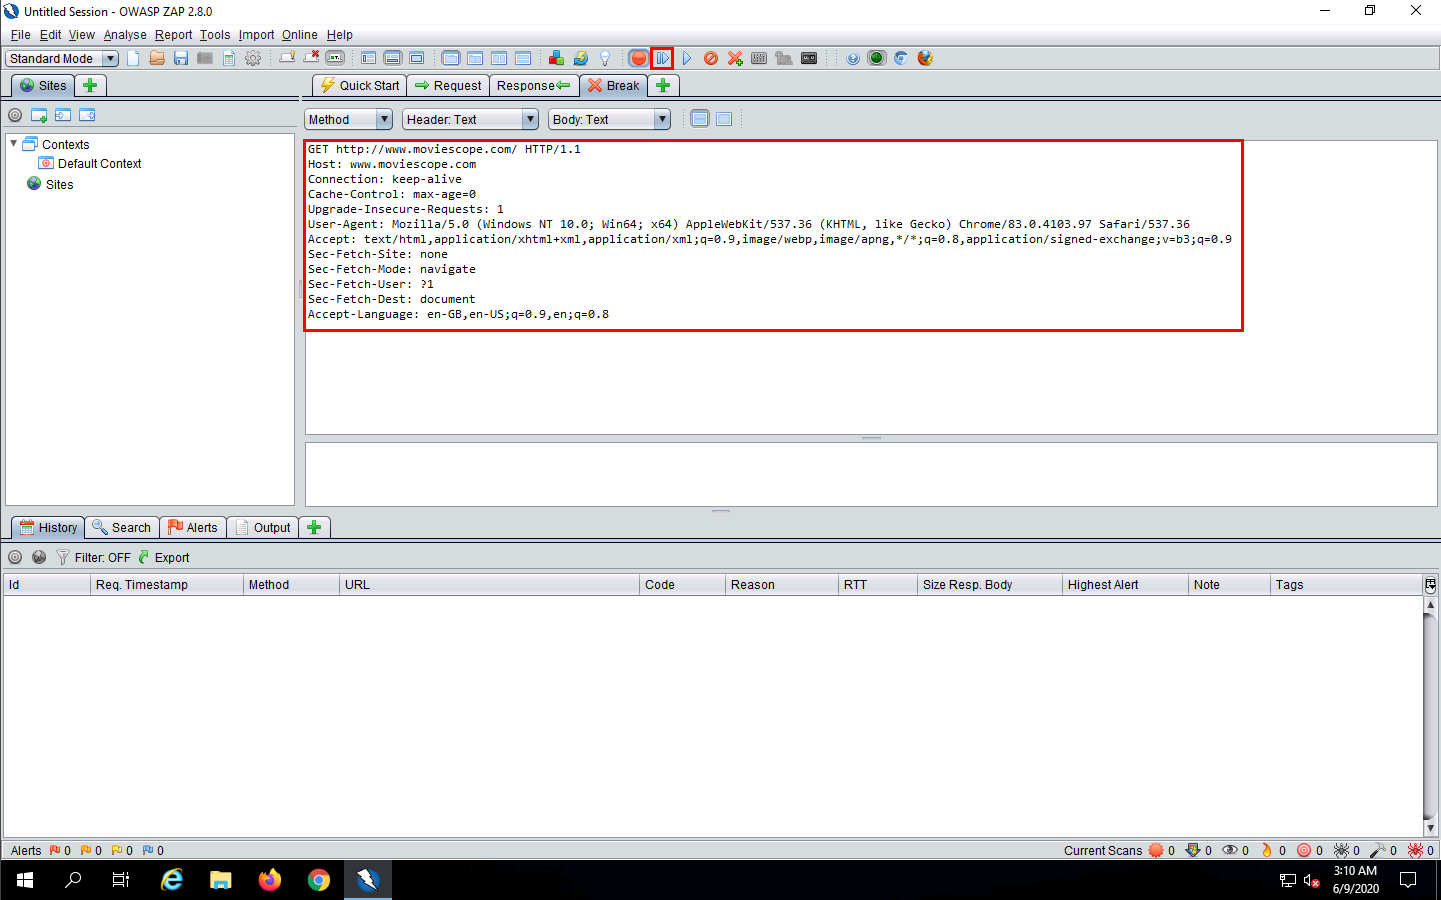Import context icon in Sites panel
1441x900 pixels.
pyautogui.click(x=63, y=115)
